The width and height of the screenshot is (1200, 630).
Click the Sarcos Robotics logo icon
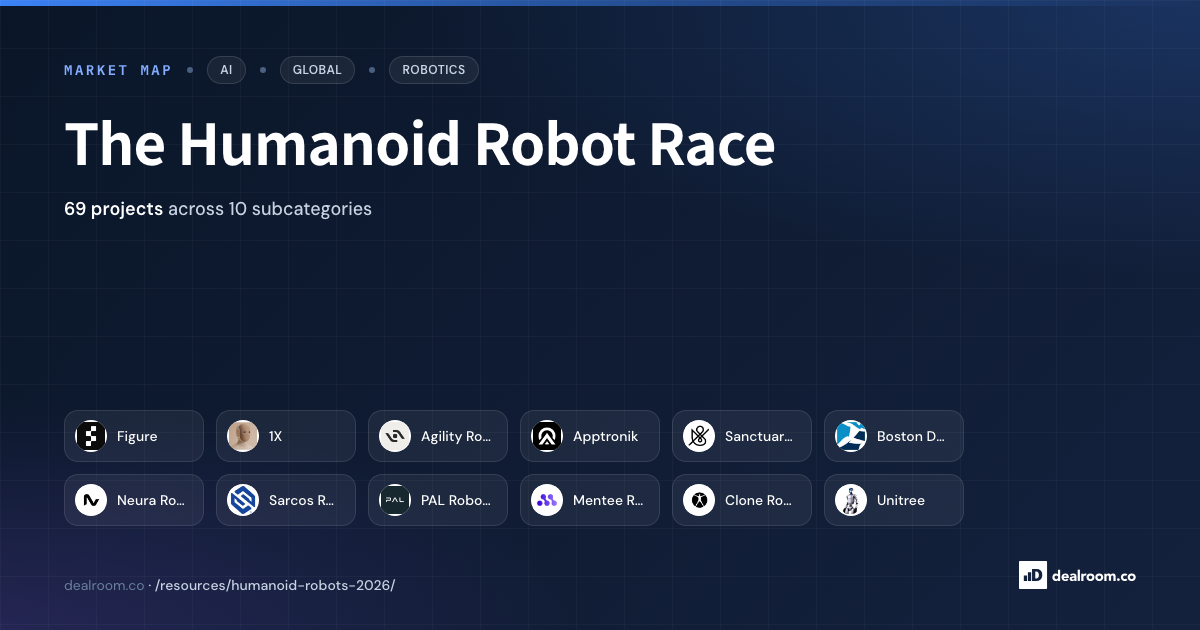[x=243, y=500]
